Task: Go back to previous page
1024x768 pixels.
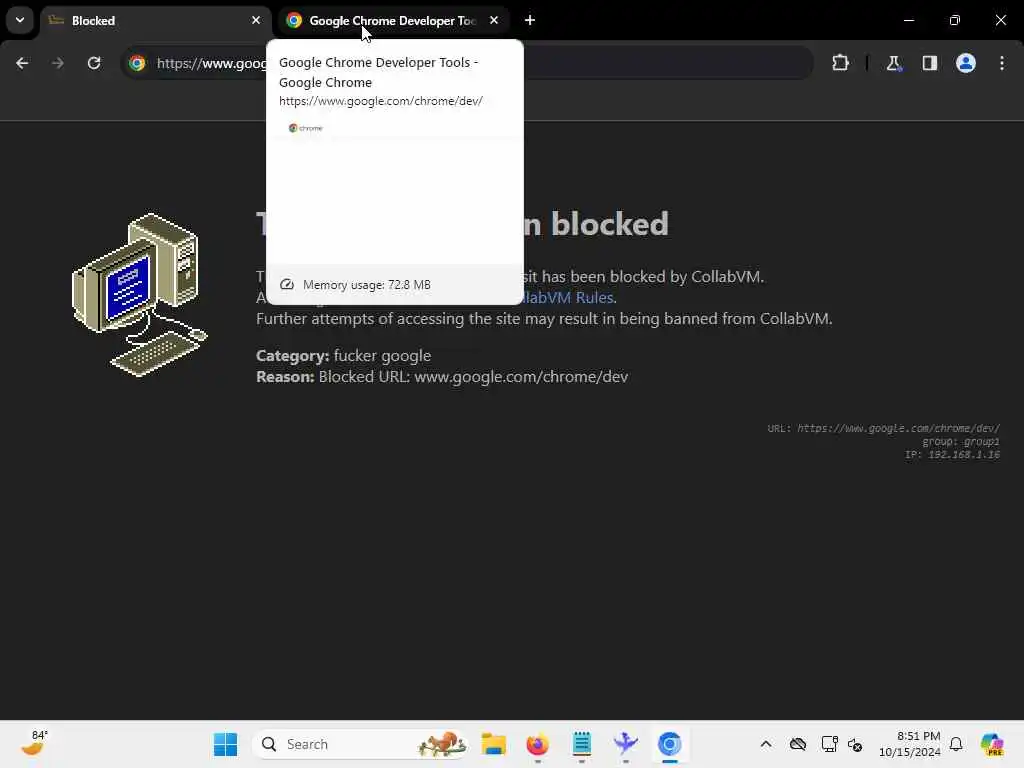Action: tap(22, 63)
